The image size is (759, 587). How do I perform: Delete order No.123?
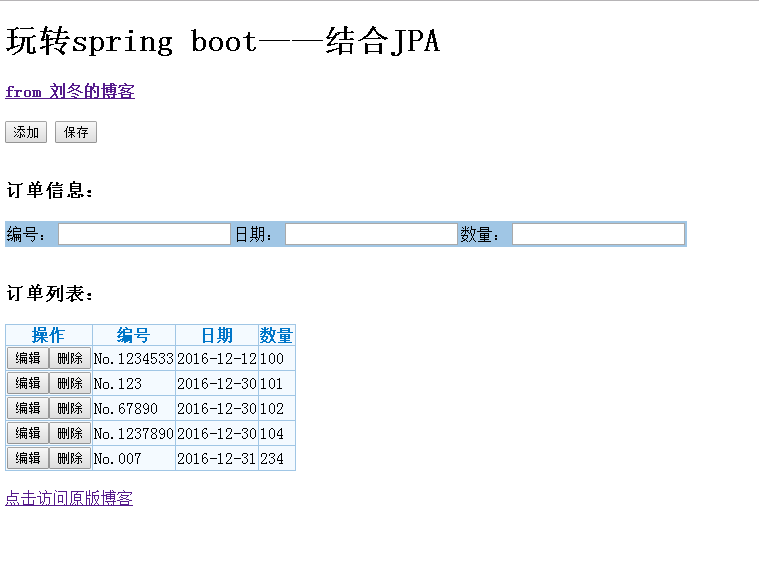70,383
